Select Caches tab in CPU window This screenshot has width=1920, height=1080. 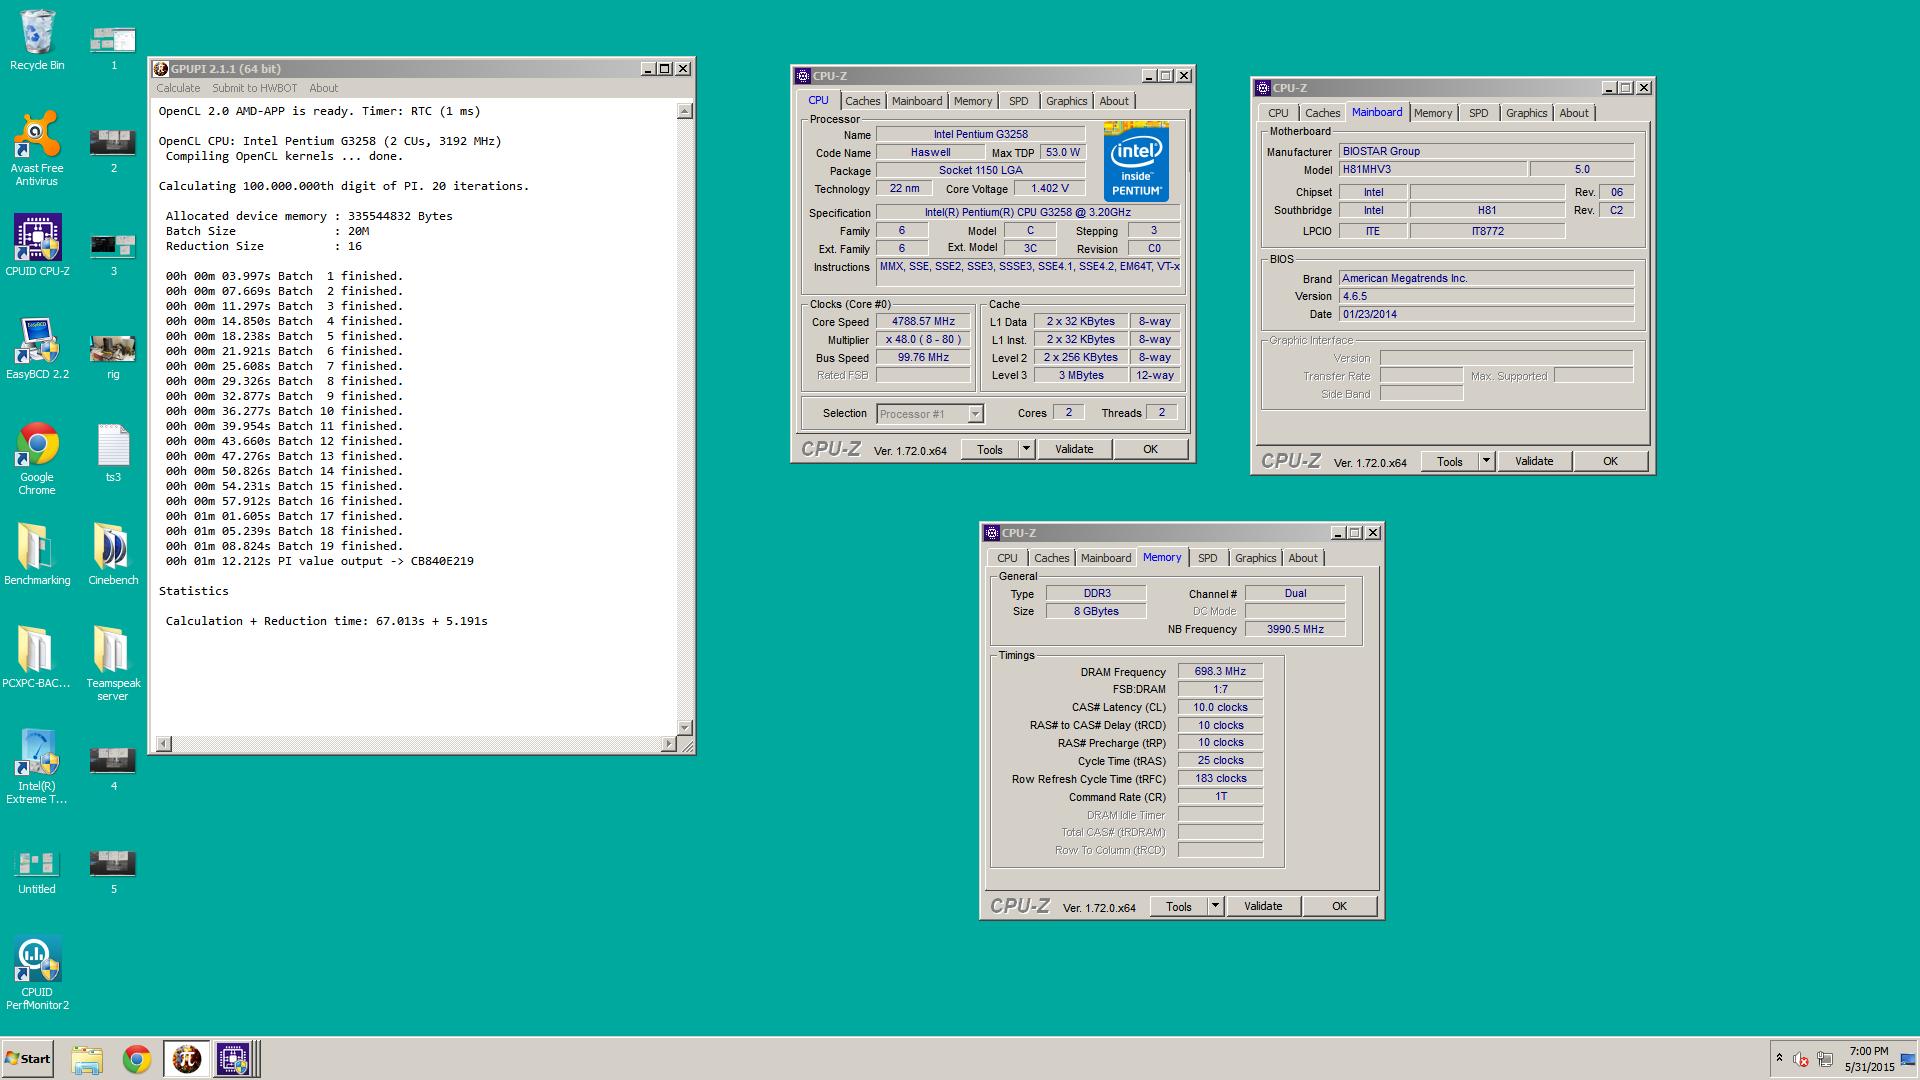pyautogui.click(x=862, y=101)
